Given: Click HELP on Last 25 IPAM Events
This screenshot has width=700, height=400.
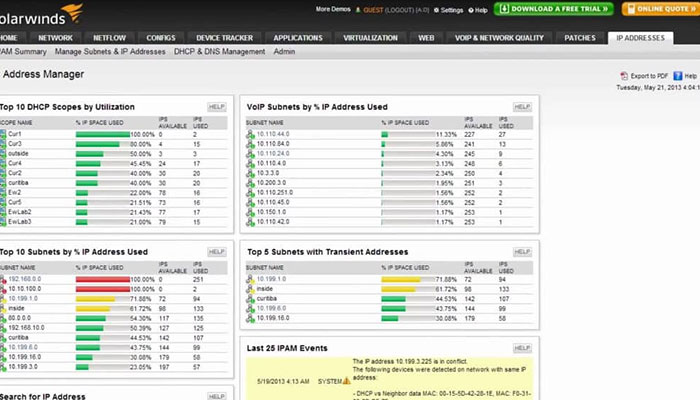Looking at the screenshot, I should [x=522, y=348].
